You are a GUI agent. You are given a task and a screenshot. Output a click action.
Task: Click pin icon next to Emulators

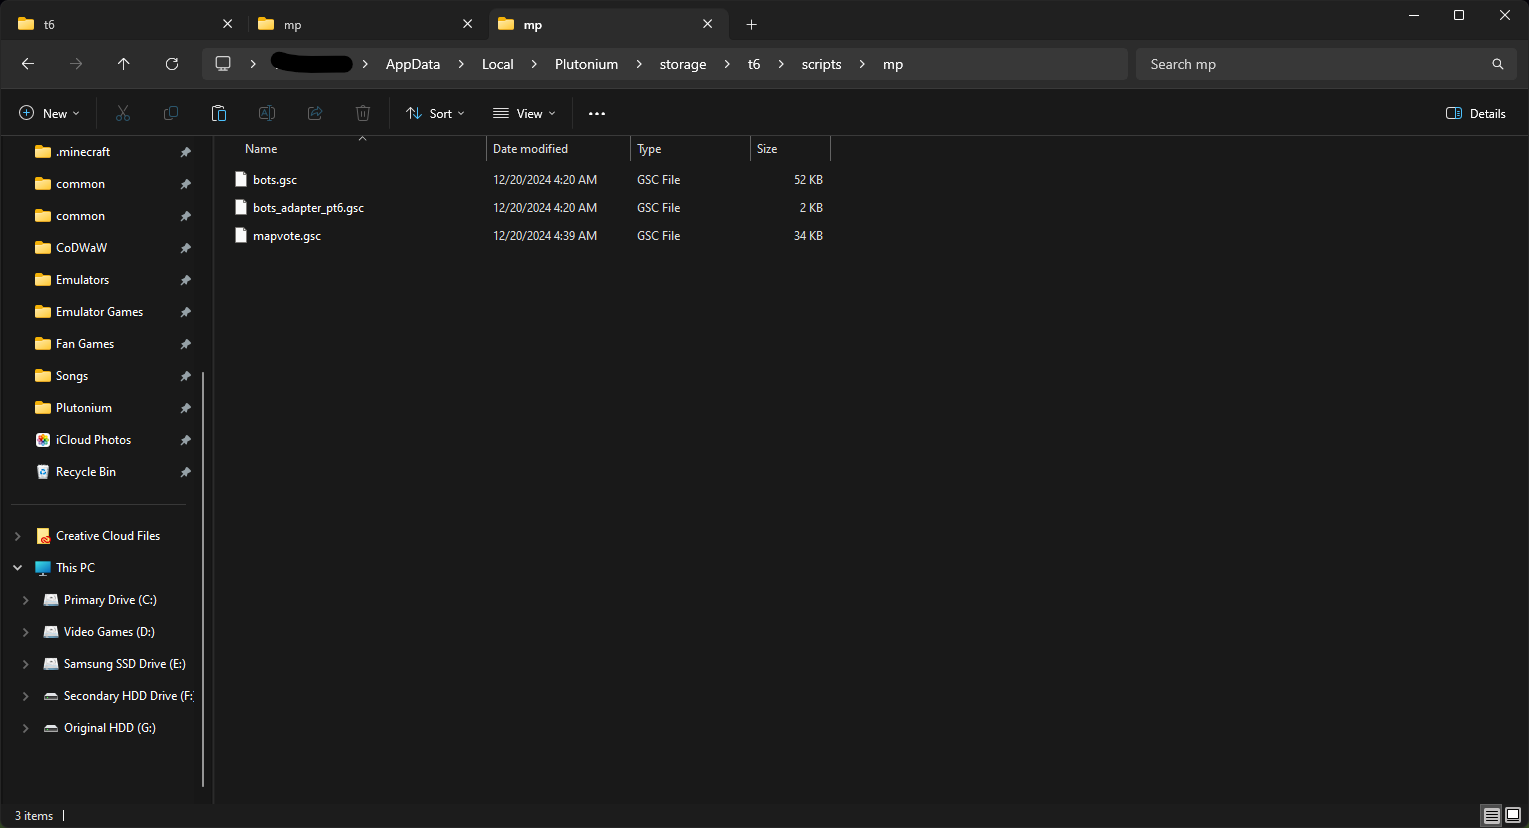(x=185, y=280)
